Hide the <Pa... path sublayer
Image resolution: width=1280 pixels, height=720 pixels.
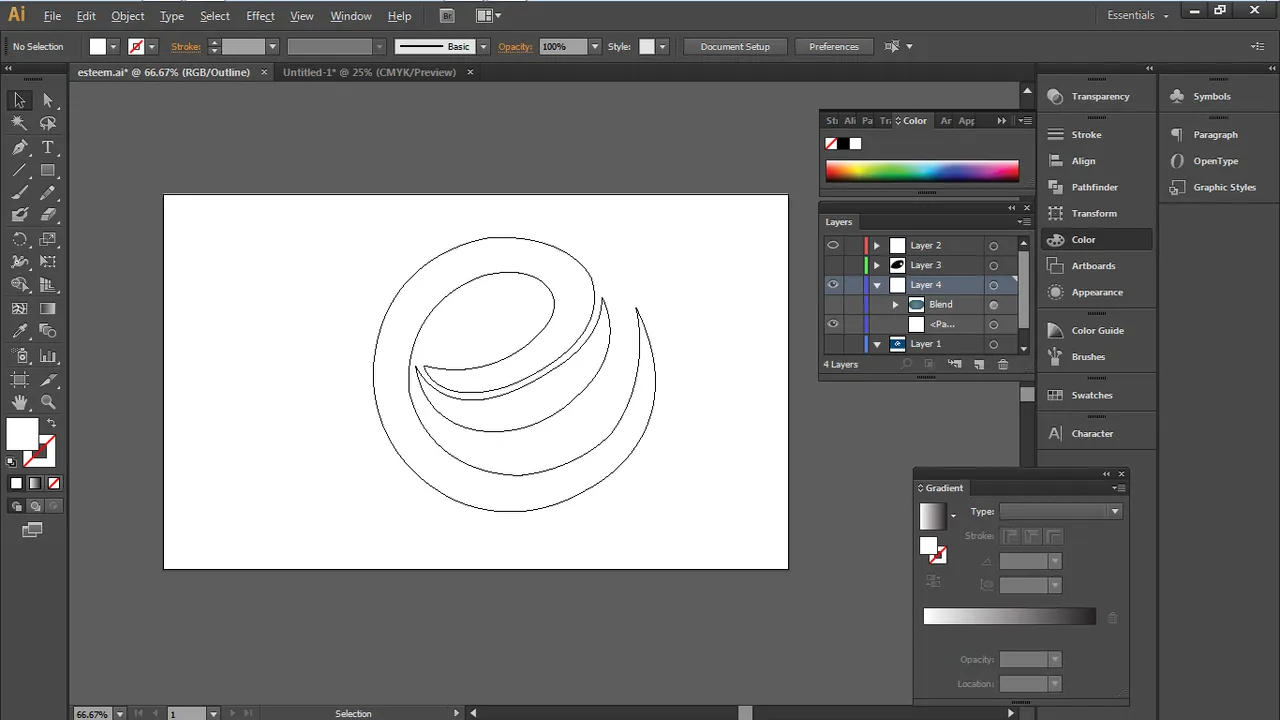tap(832, 324)
